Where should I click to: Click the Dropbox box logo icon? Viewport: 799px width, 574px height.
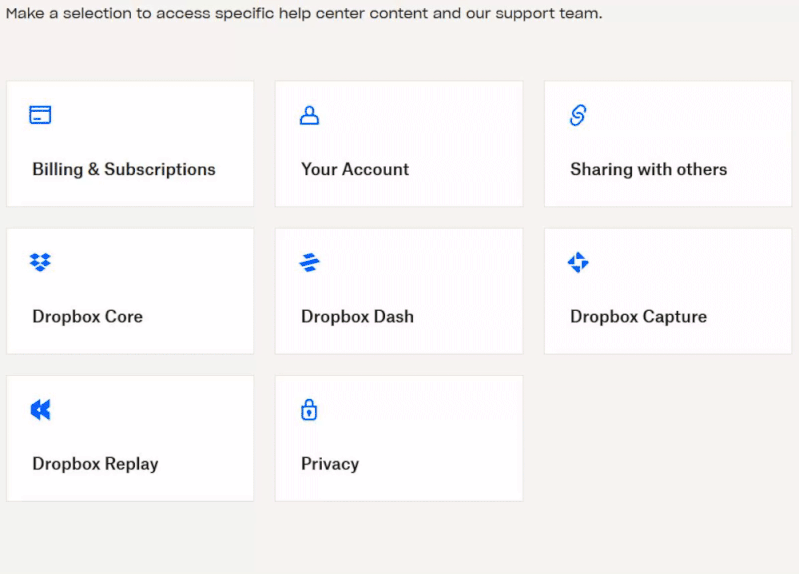tap(40, 262)
